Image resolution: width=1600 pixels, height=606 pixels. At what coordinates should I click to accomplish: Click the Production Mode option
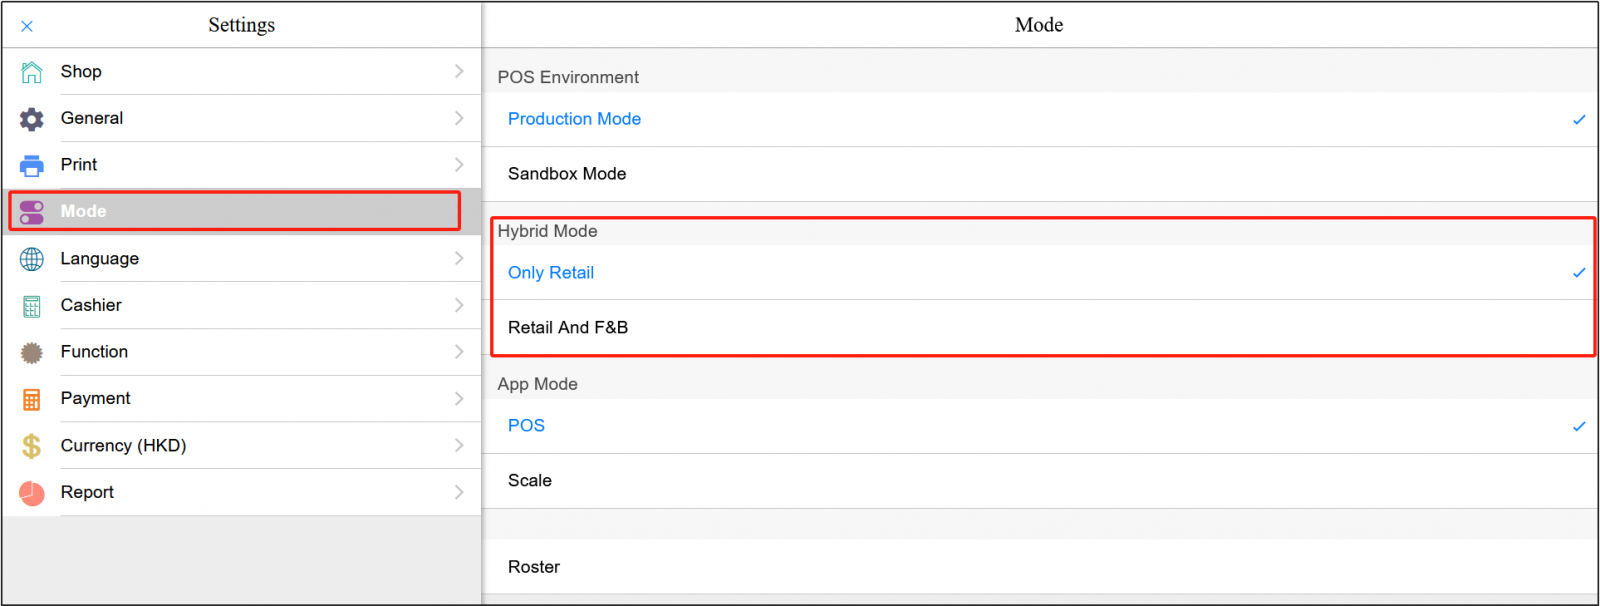(x=574, y=118)
